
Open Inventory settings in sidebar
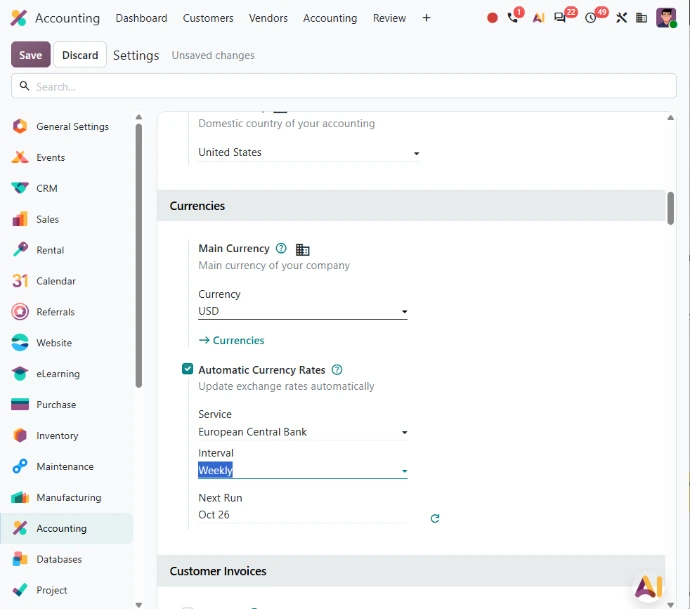(66, 436)
